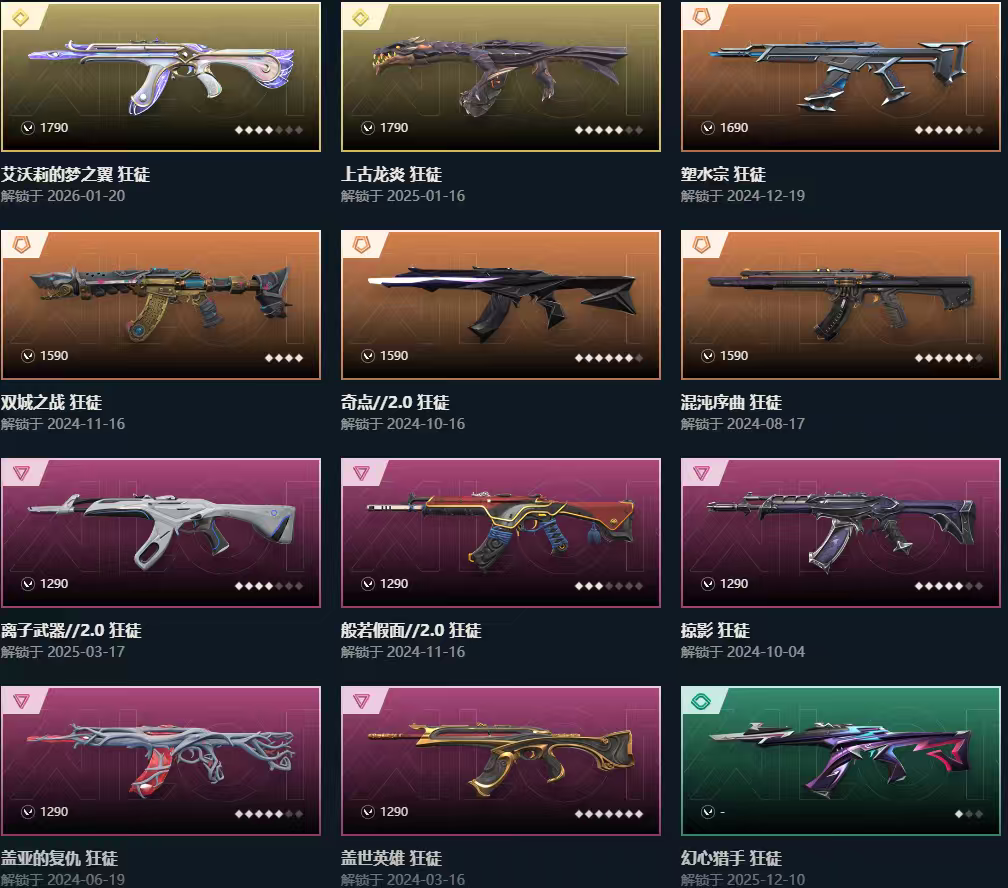This screenshot has height=888, width=1008.
Task: Click the 上古龙炎 狂徒 title text
Action: (x=392, y=174)
